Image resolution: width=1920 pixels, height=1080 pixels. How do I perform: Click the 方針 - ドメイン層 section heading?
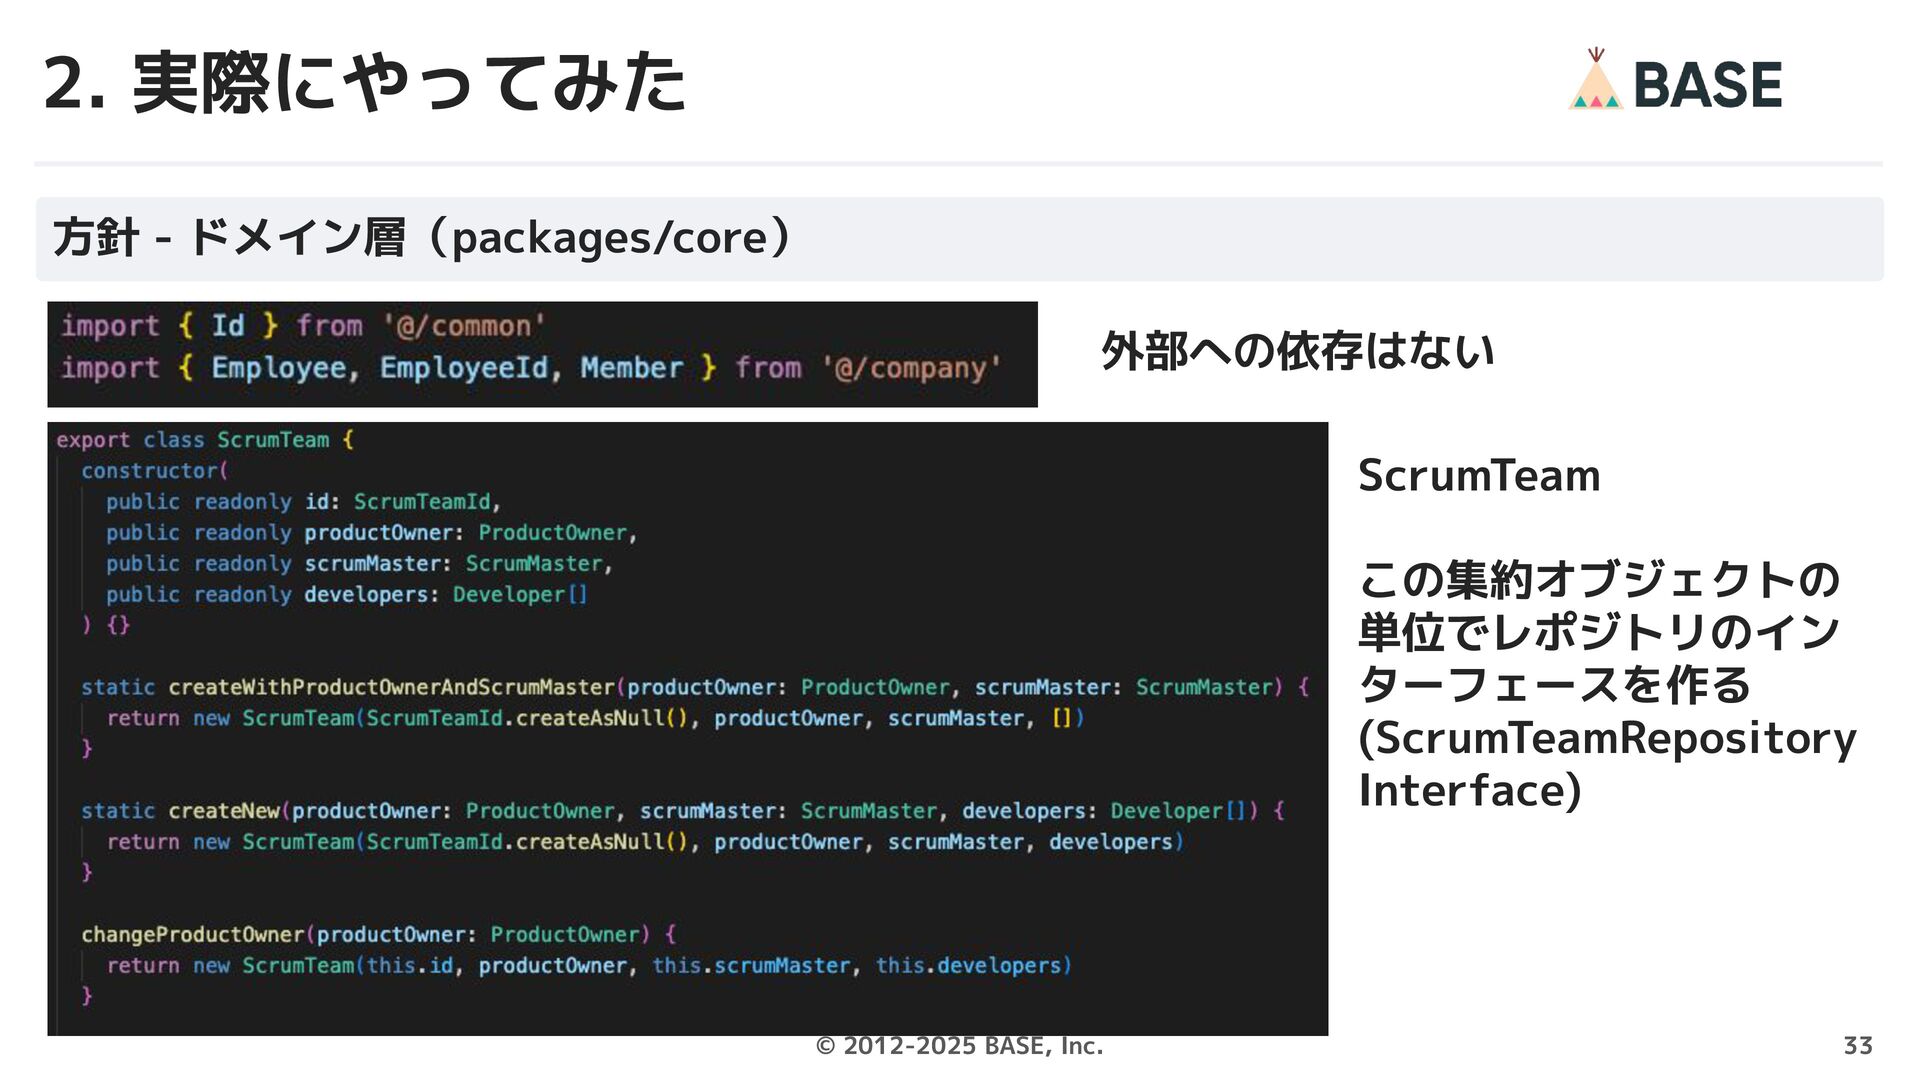click(x=422, y=238)
